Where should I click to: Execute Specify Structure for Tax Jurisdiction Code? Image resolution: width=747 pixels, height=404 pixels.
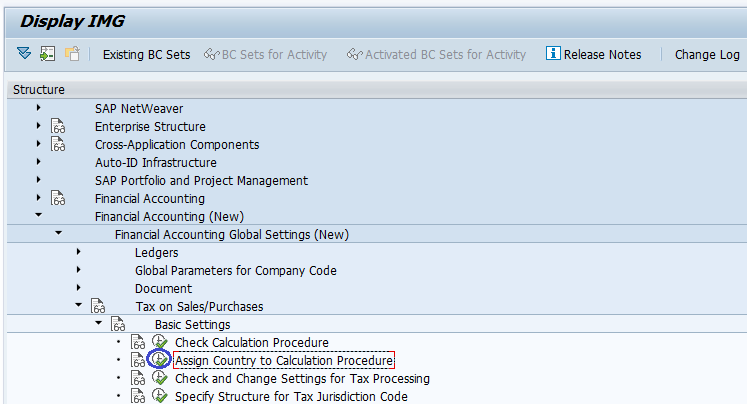(x=160, y=395)
